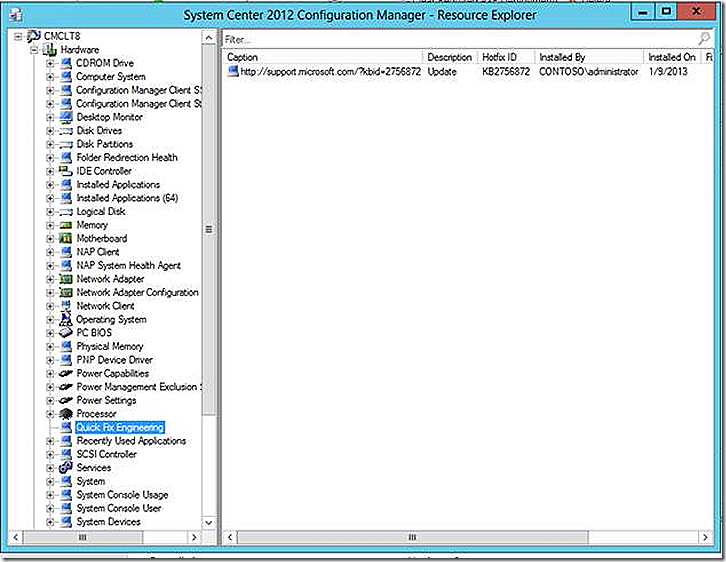
Task: Click the tree pane scroll up arrow
Action: 209,38
